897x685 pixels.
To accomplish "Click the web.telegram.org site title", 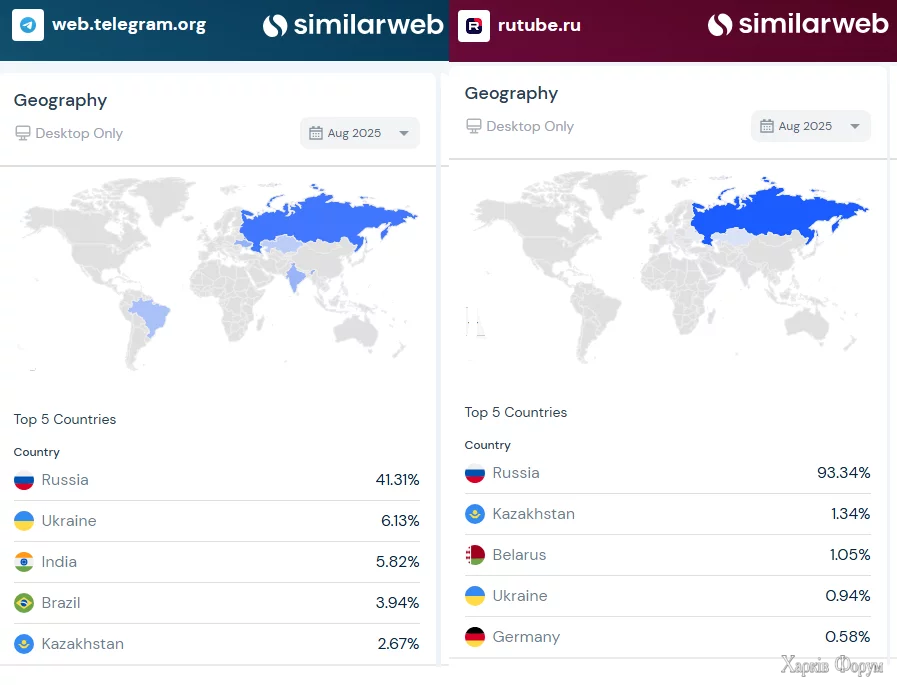I will pos(129,25).
